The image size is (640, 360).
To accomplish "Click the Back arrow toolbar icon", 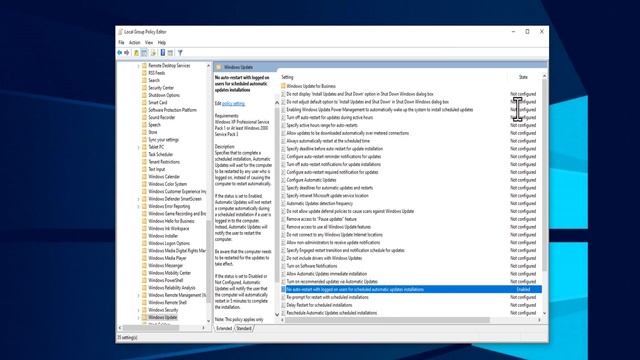I will [x=120, y=53].
